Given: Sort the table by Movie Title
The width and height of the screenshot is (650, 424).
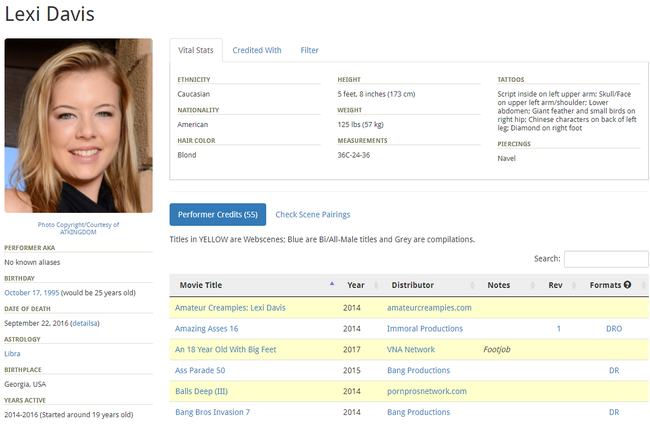Looking at the screenshot, I should coord(257,285).
